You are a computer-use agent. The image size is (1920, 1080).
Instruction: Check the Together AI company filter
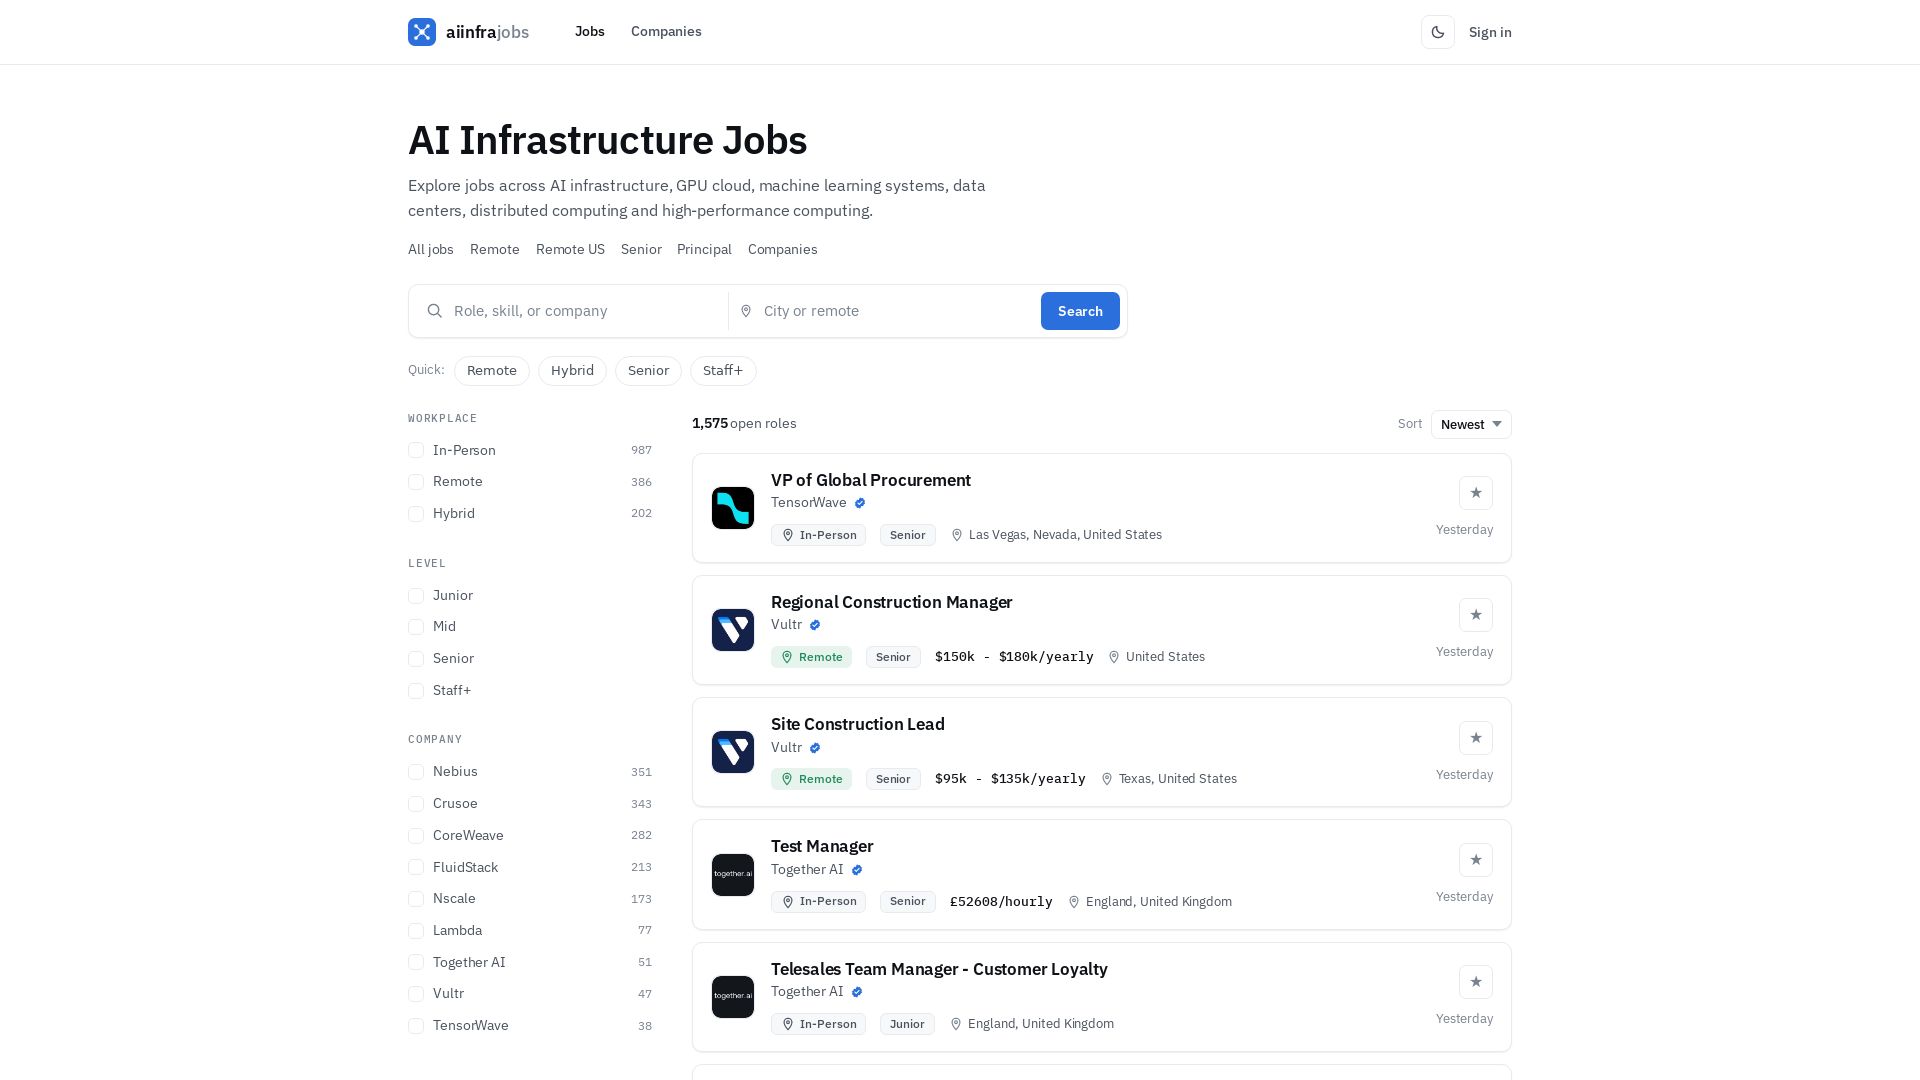[416, 963]
